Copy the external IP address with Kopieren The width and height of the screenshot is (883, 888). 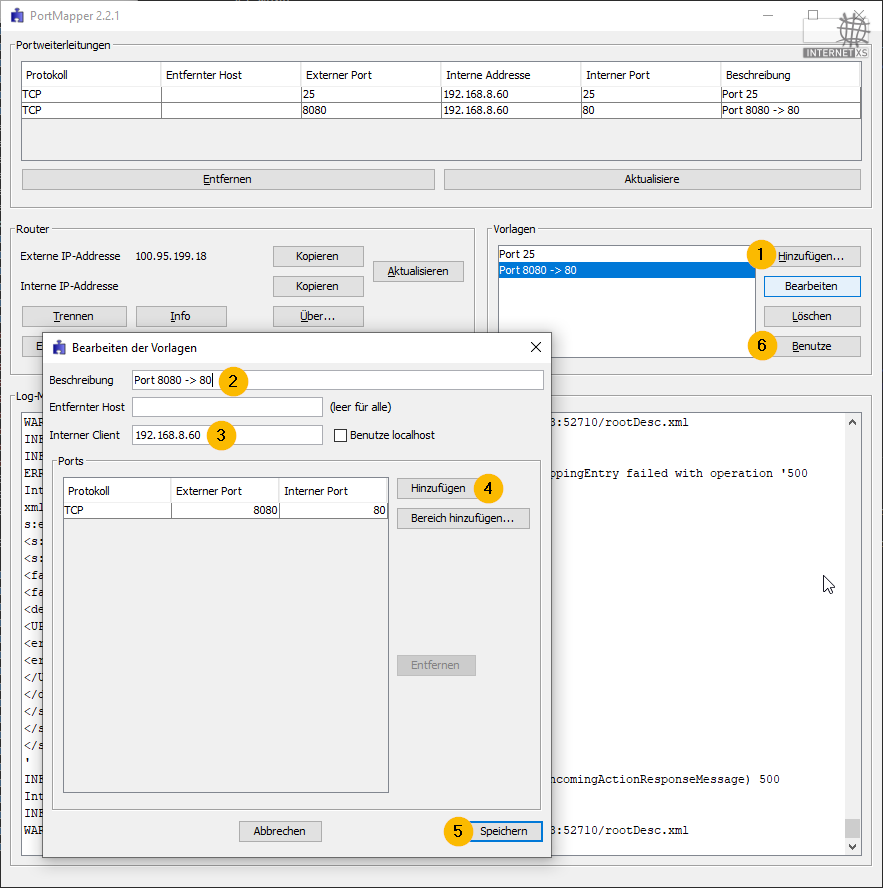pyautogui.click(x=318, y=256)
